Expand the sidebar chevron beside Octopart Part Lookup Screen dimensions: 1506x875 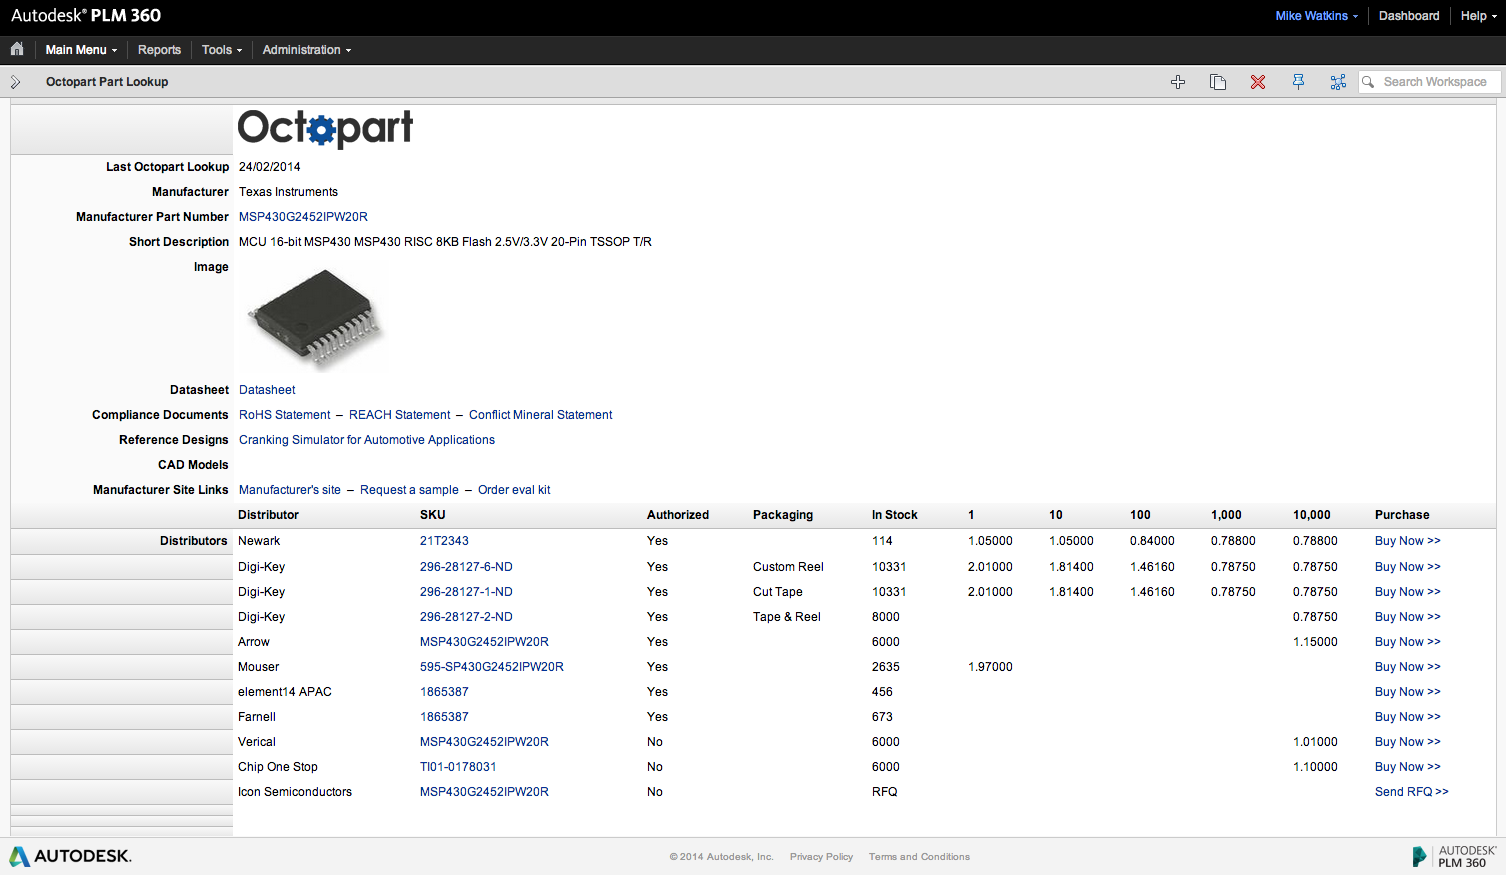click(x=15, y=82)
